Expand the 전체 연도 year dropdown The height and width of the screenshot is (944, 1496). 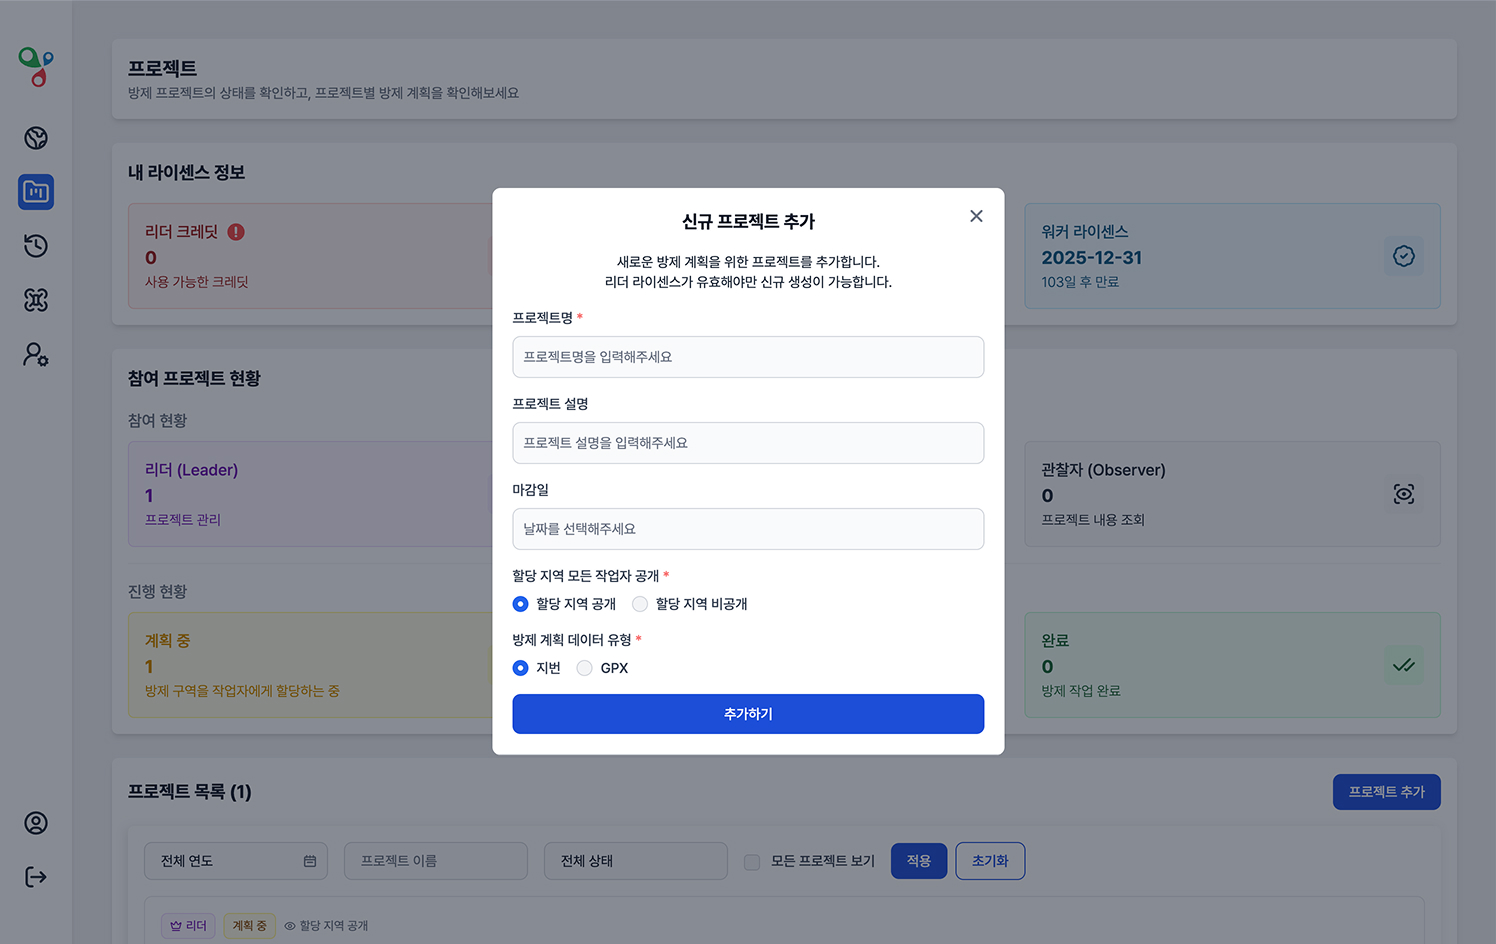pos(236,861)
